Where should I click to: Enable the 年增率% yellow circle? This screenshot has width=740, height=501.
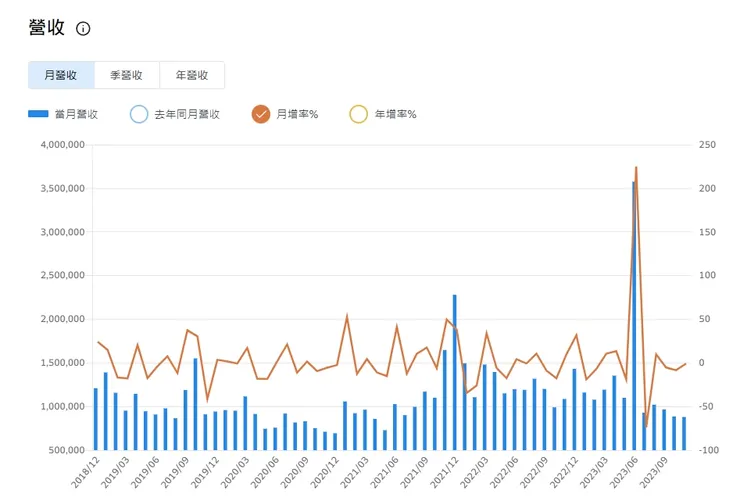pyautogui.click(x=359, y=115)
